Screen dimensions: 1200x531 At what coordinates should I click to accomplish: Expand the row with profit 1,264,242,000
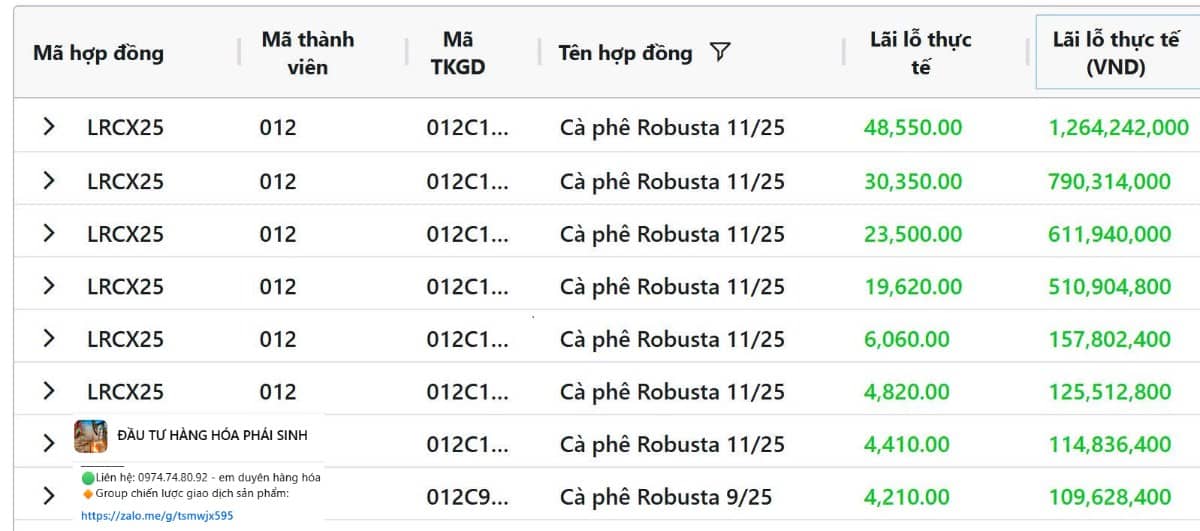(x=48, y=127)
